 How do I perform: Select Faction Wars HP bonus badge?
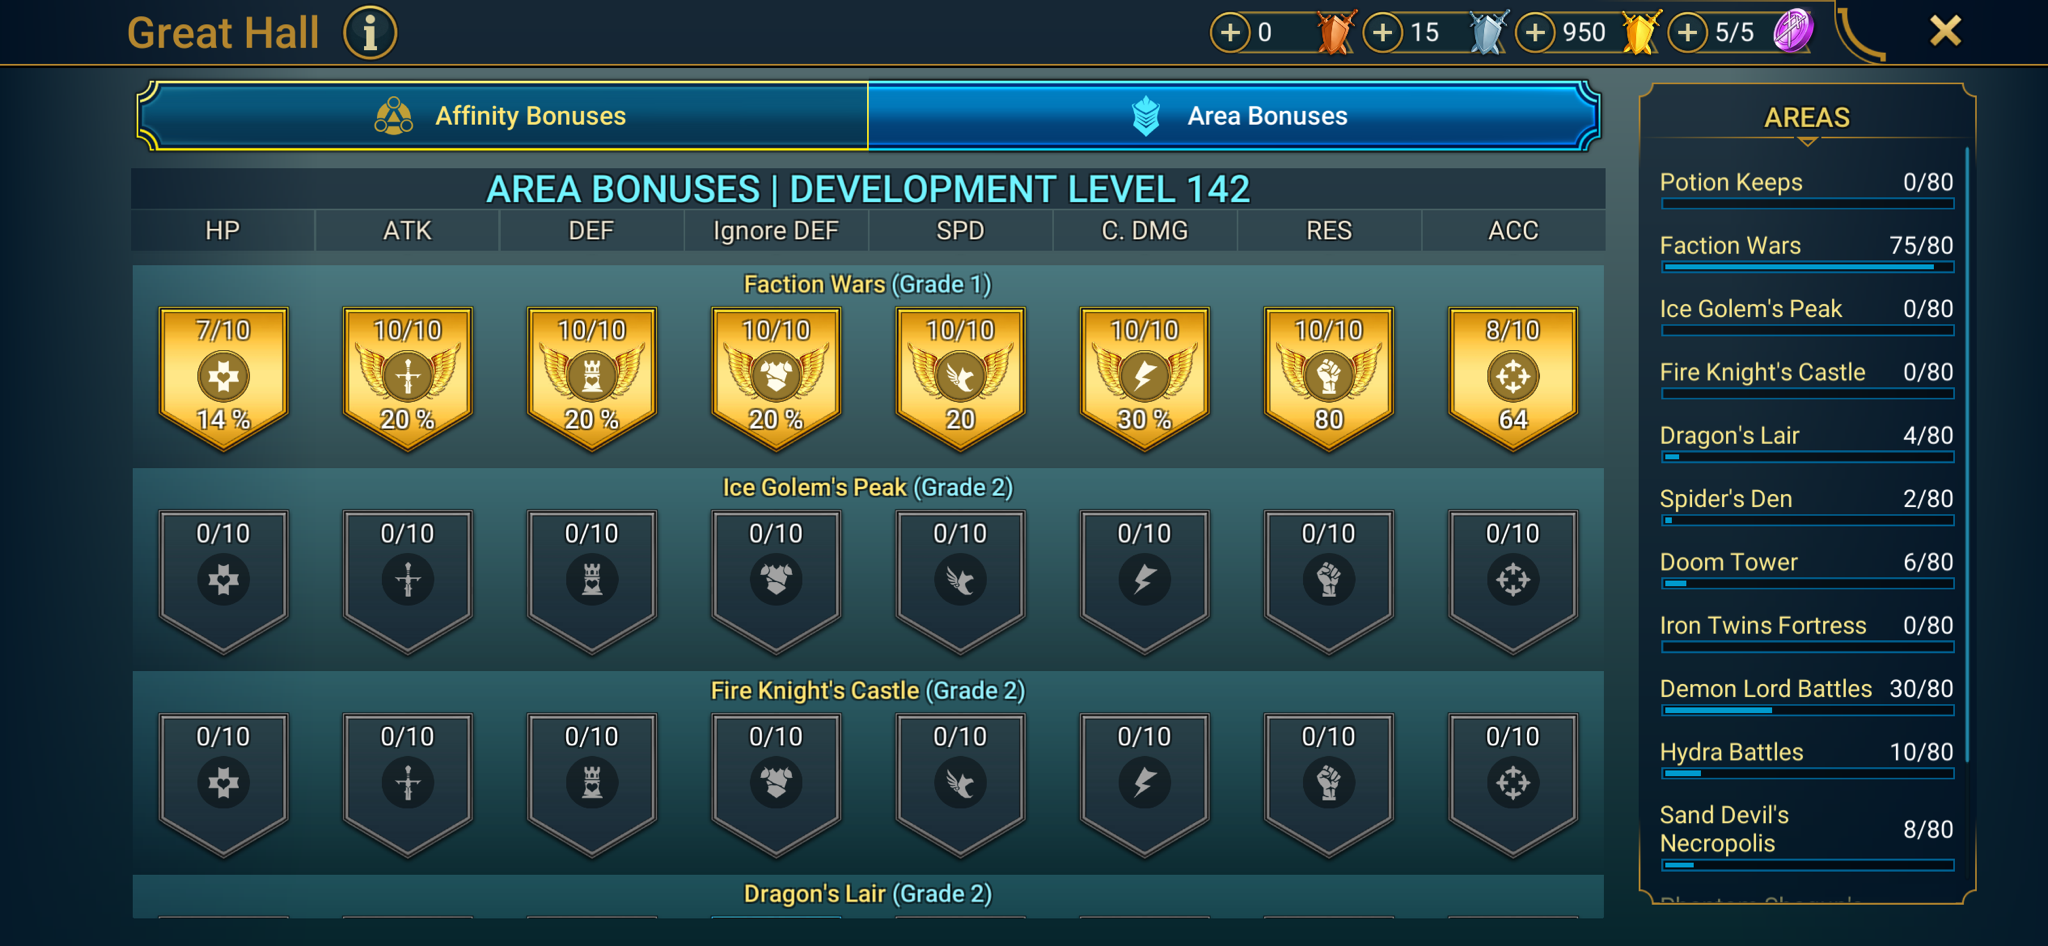click(x=223, y=378)
